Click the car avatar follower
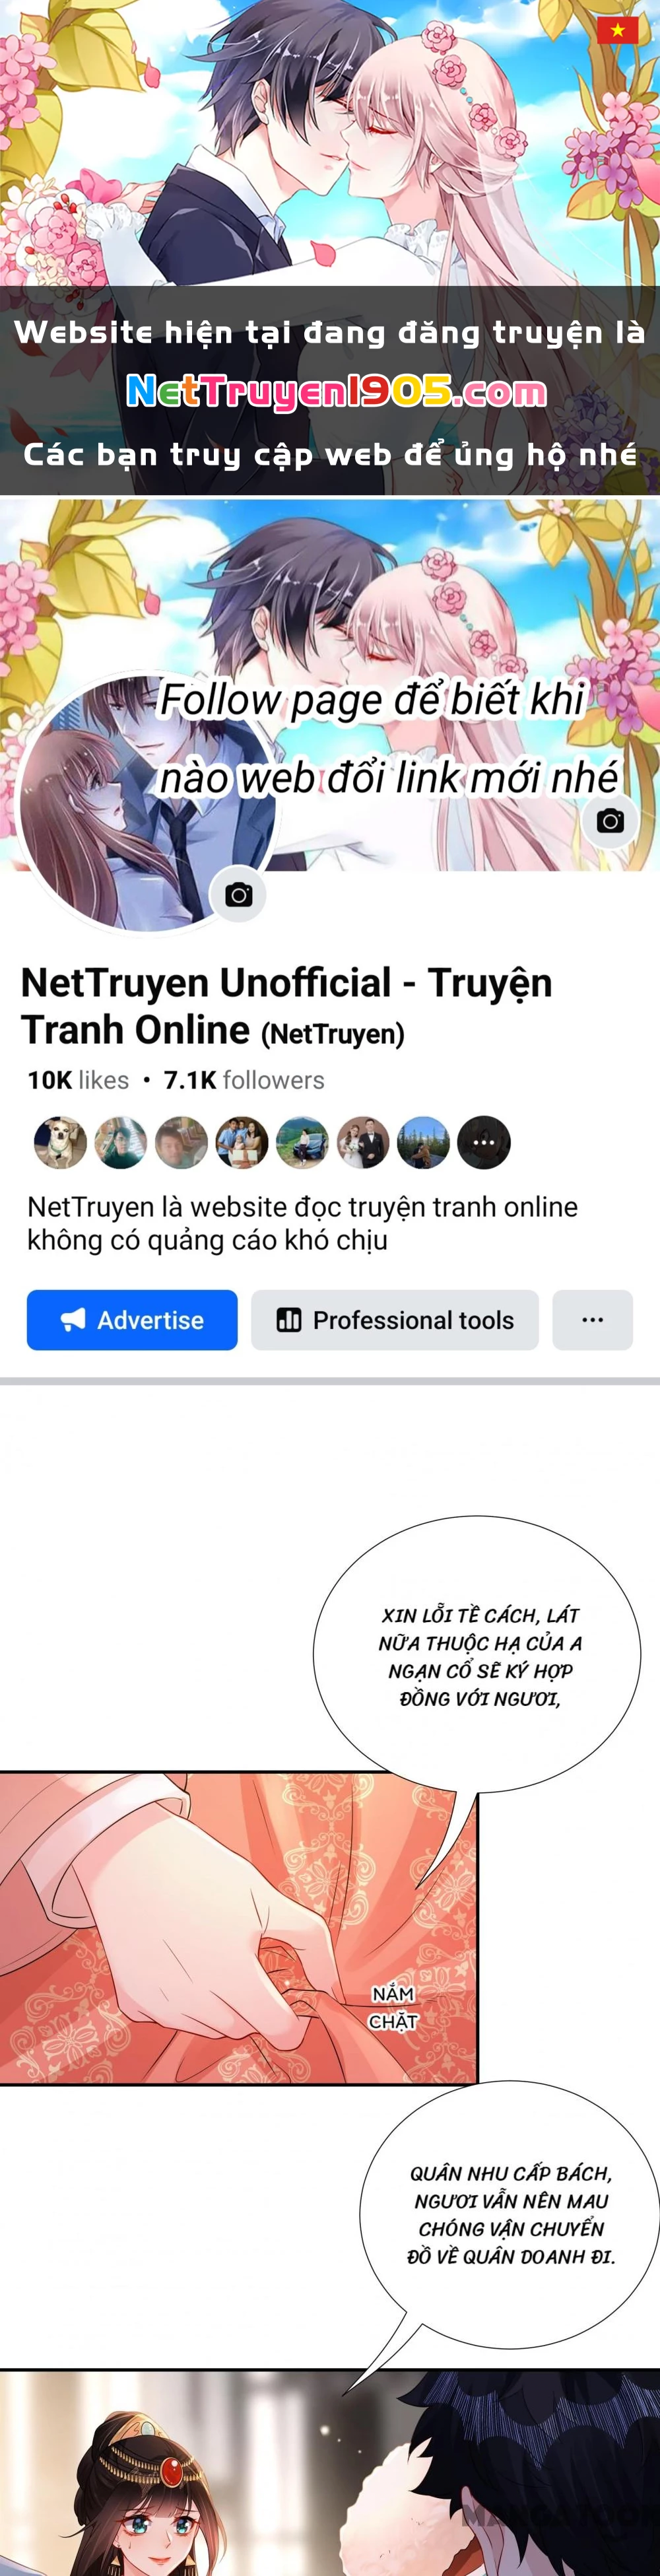This screenshot has height=2576, width=660. point(302,1142)
